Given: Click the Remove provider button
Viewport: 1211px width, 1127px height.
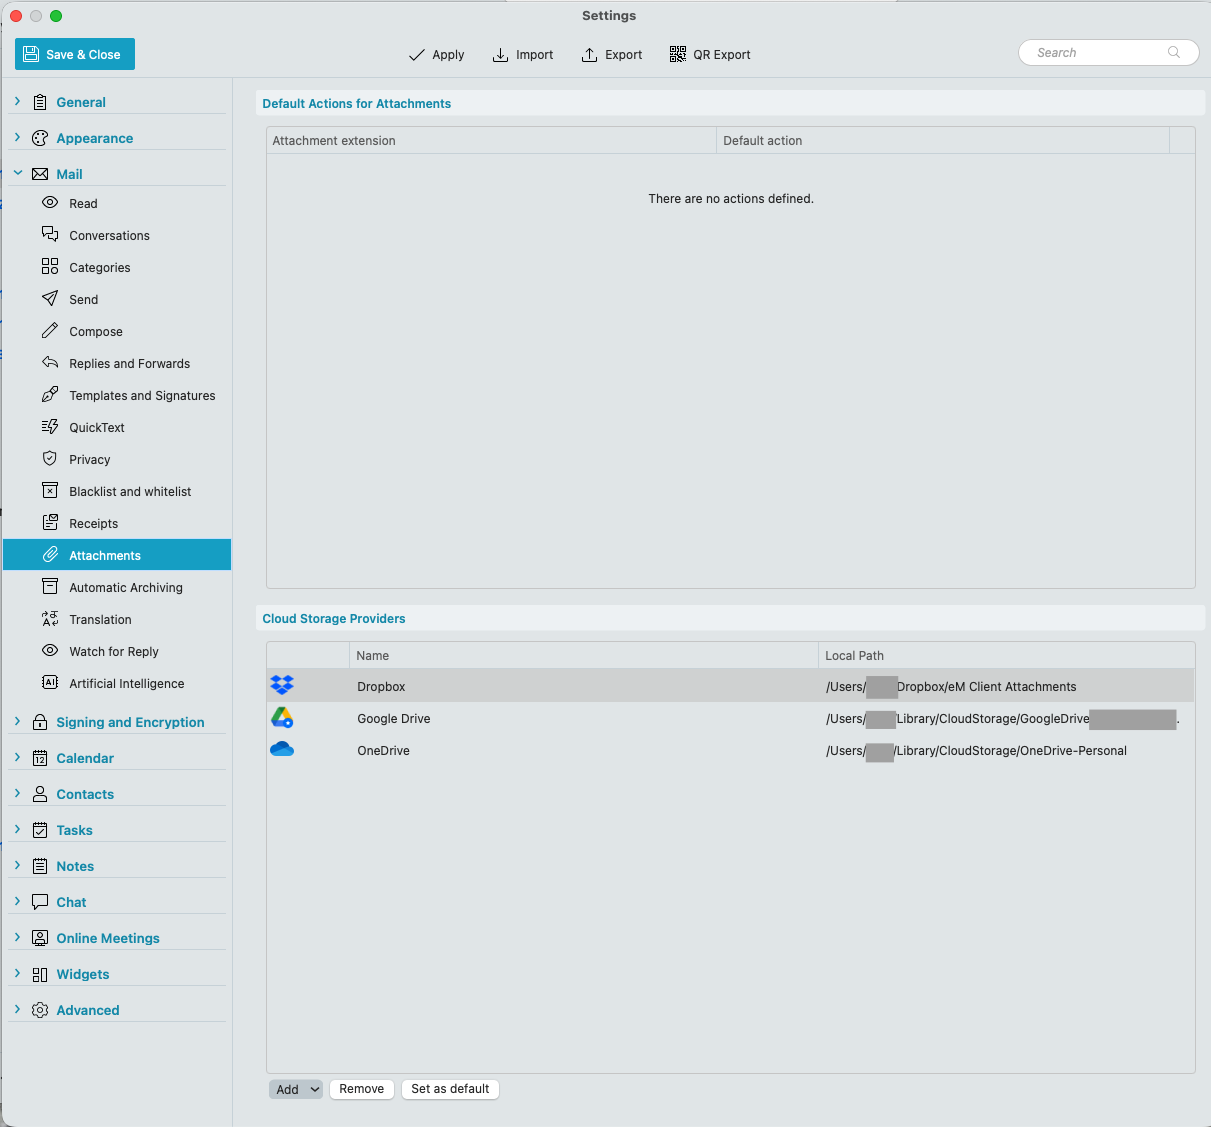Looking at the screenshot, I should (361, 1089).
